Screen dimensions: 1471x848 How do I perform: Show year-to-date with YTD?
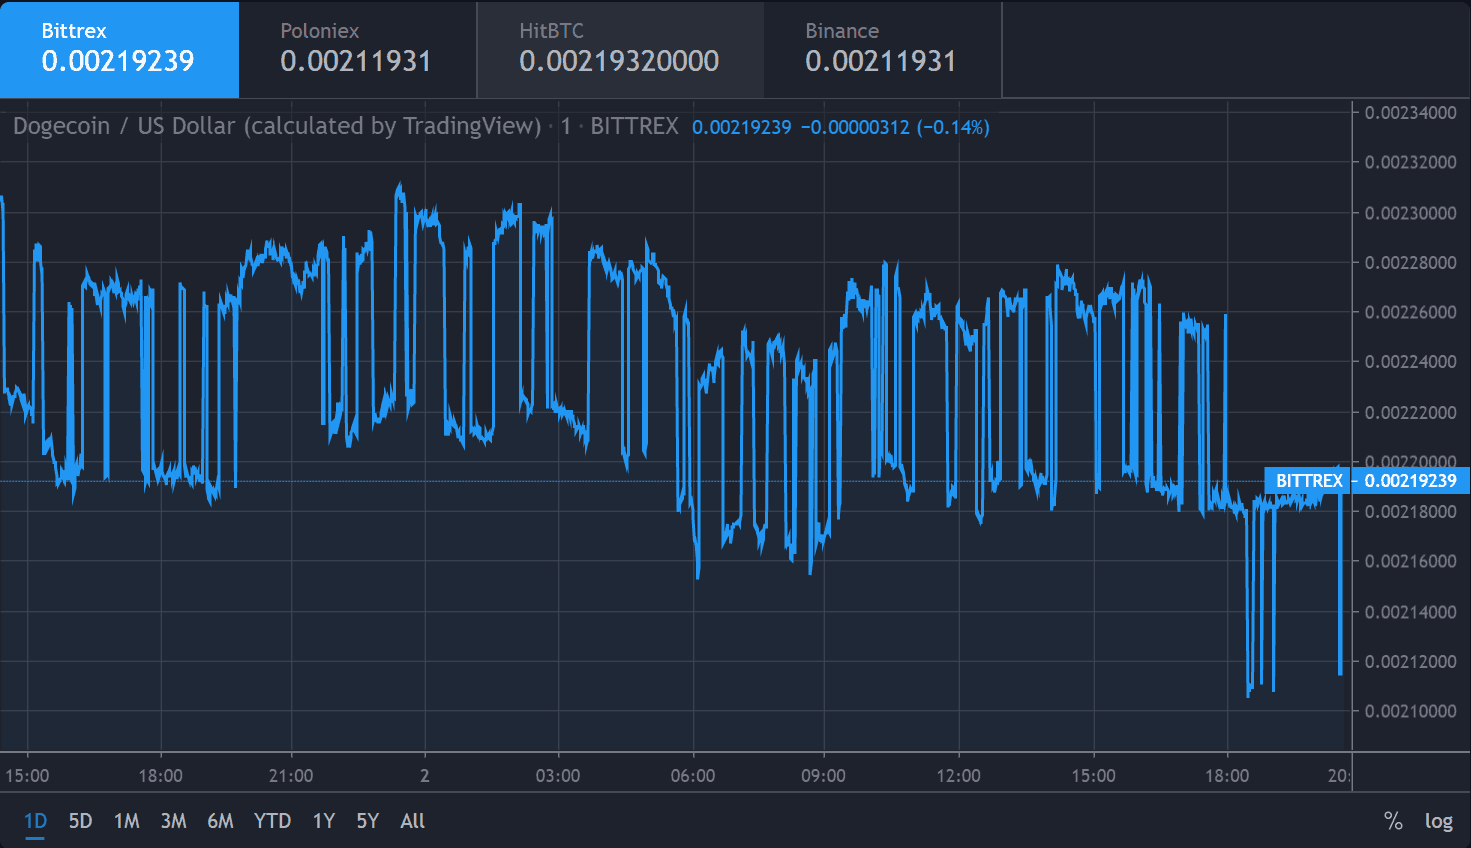point(272,821)
